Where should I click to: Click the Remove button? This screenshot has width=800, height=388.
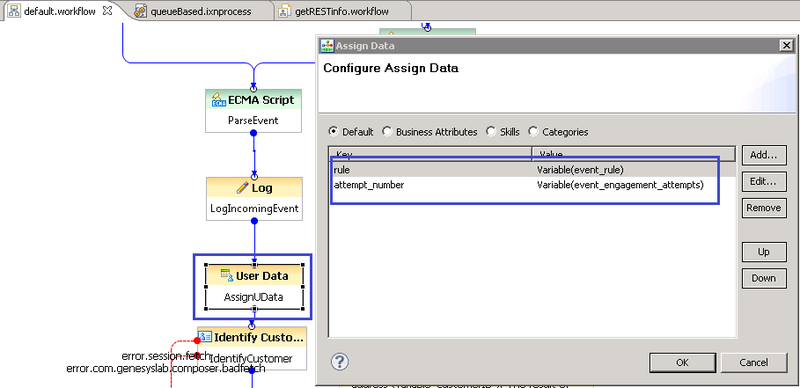[764, 208]
